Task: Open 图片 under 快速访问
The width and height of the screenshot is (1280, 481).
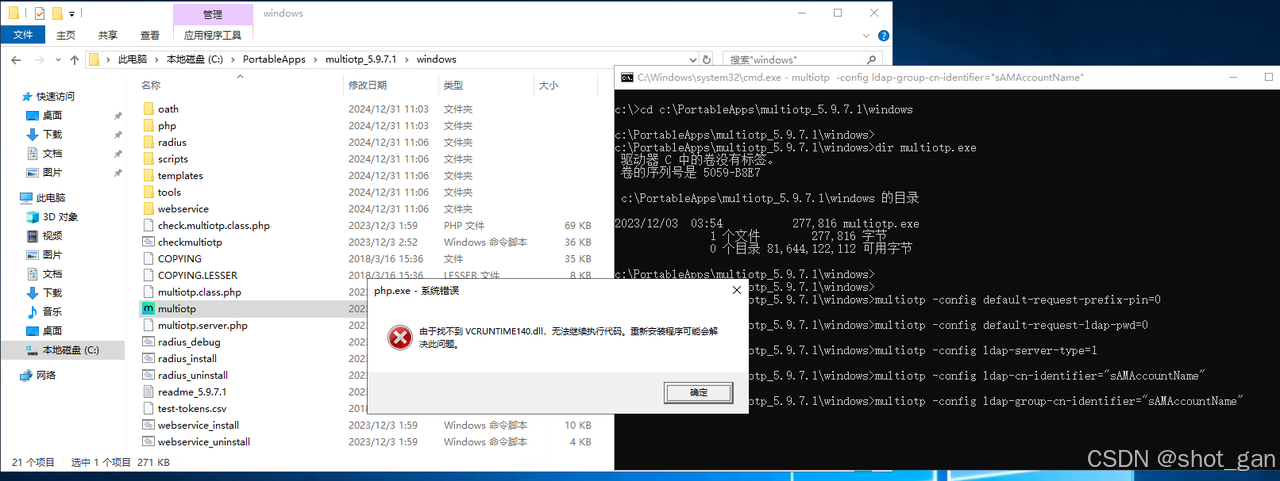Action: coord(52,172)
